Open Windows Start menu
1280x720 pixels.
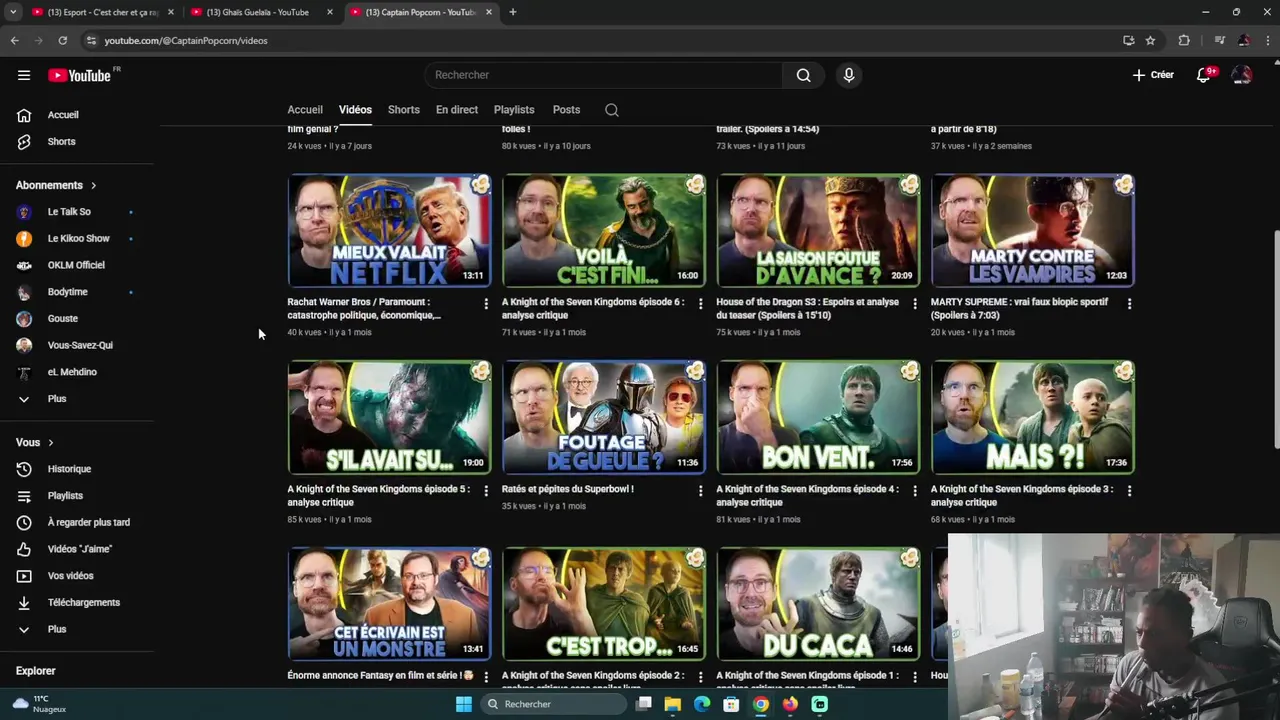[464, 704]
